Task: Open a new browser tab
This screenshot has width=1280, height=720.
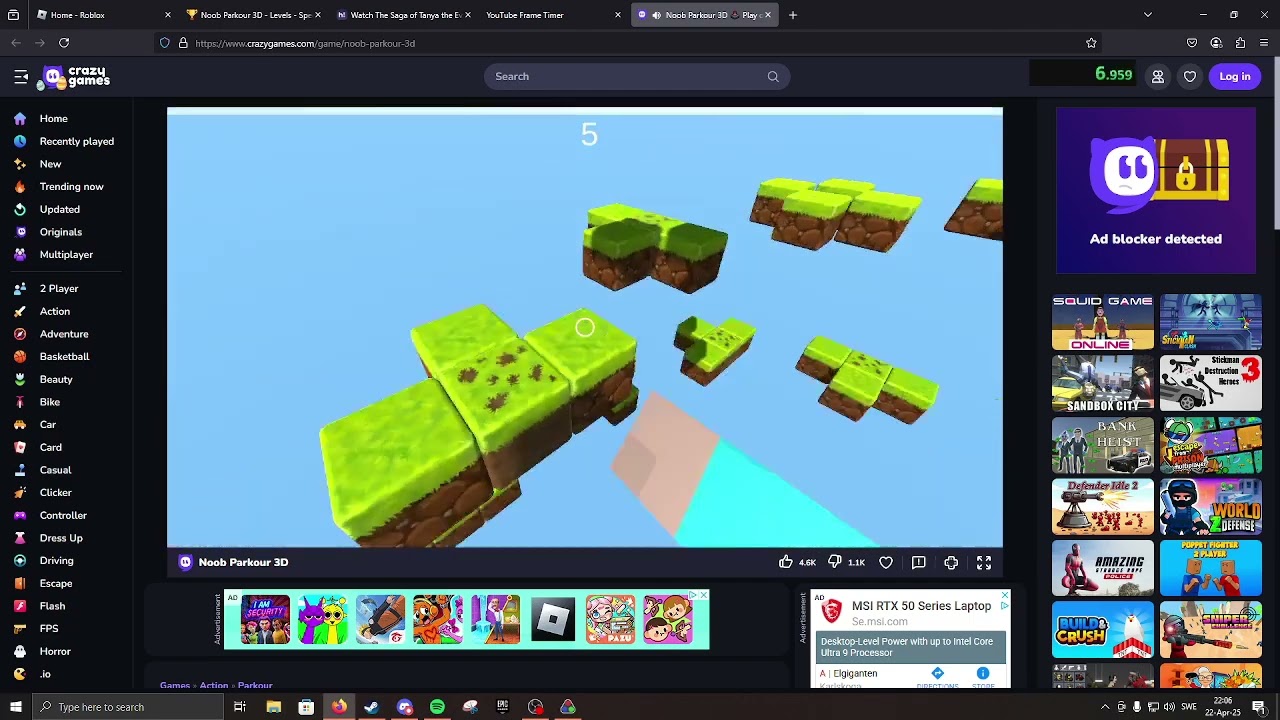Action: coord(793,15)
